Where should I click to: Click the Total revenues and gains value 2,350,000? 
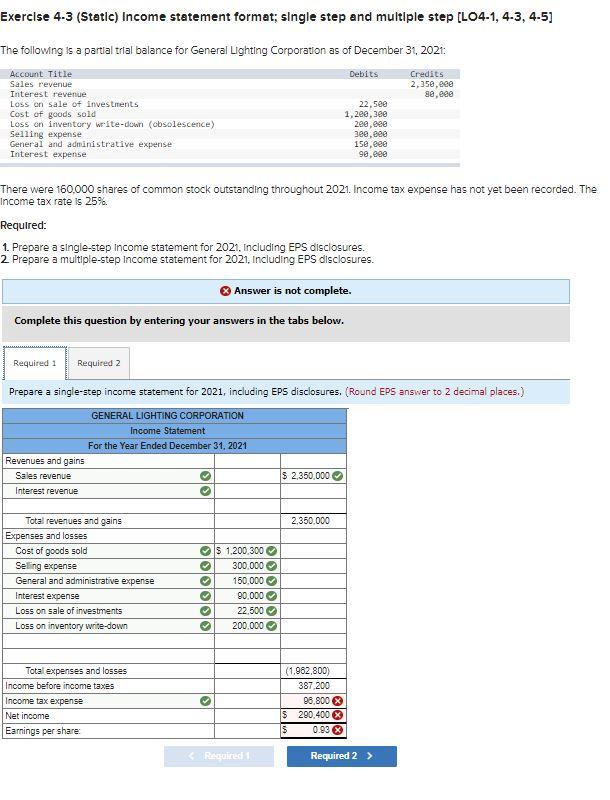311,521
